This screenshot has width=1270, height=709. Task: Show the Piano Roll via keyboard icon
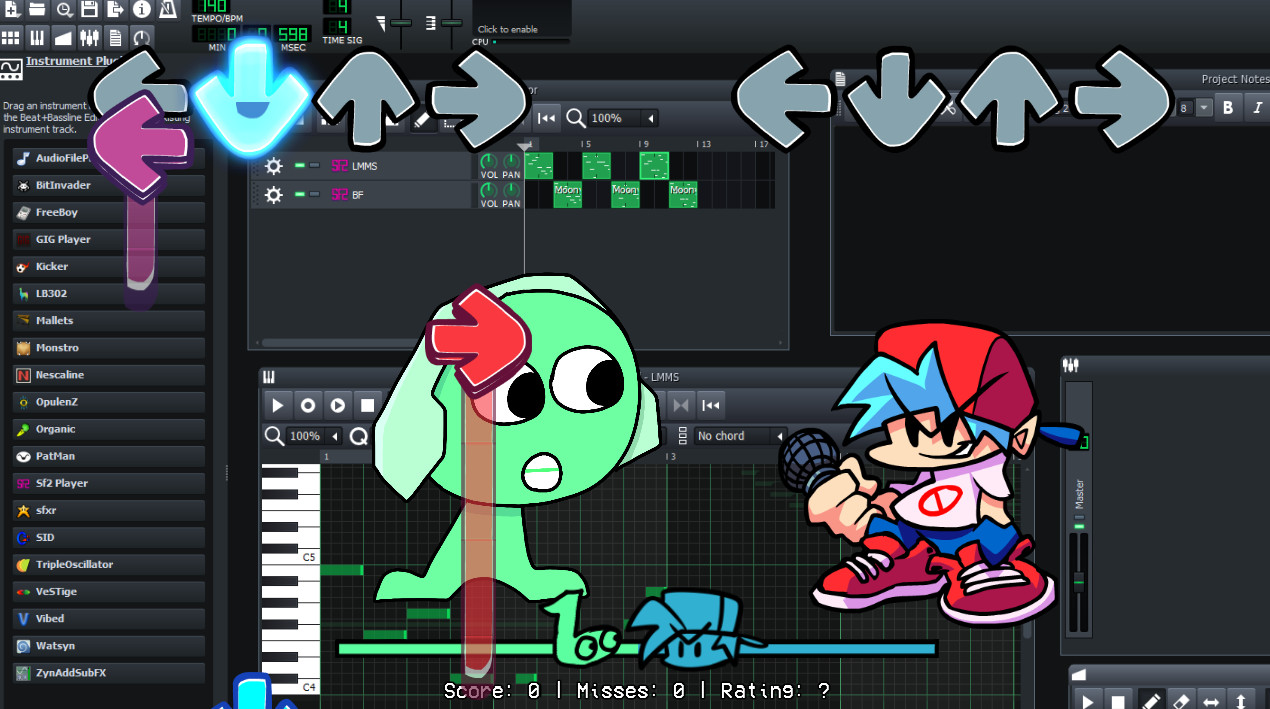(37, 38)
